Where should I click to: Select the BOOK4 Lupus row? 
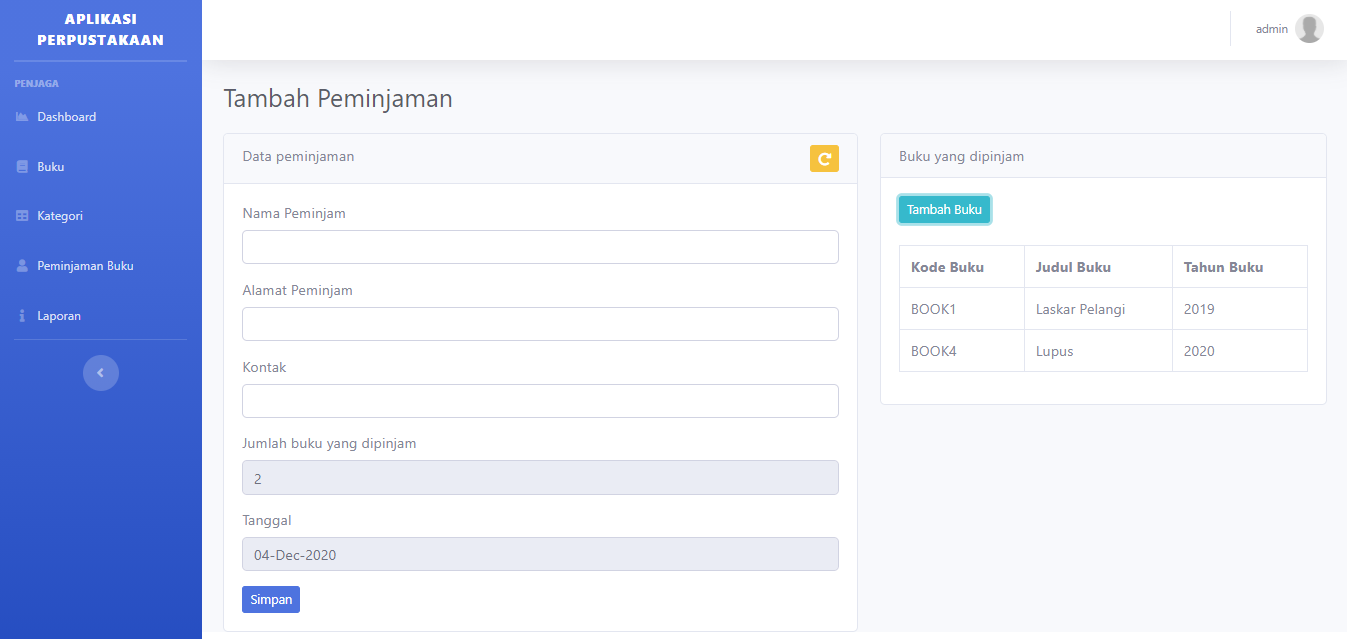tap(1103, 351)
